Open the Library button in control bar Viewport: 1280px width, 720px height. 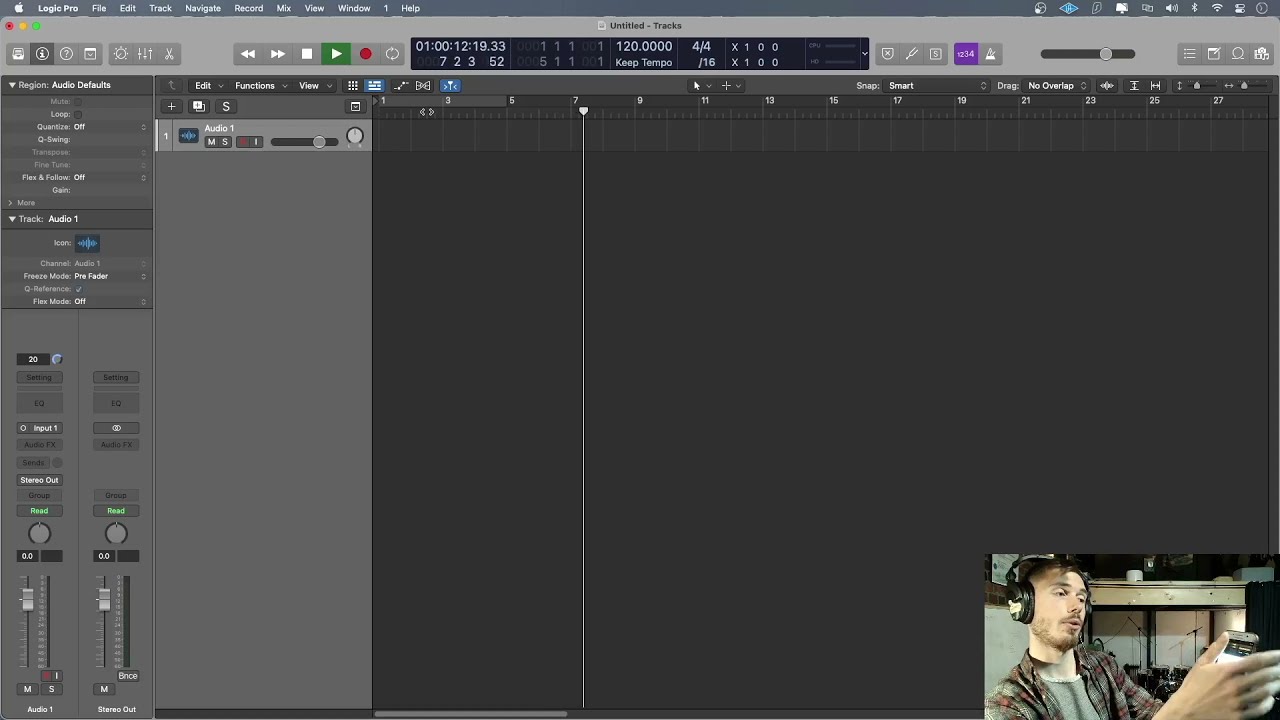[18, 54]
